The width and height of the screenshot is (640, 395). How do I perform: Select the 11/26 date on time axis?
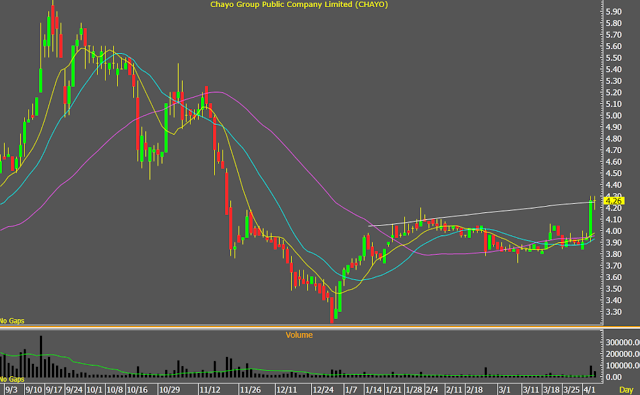pos(250,390)
